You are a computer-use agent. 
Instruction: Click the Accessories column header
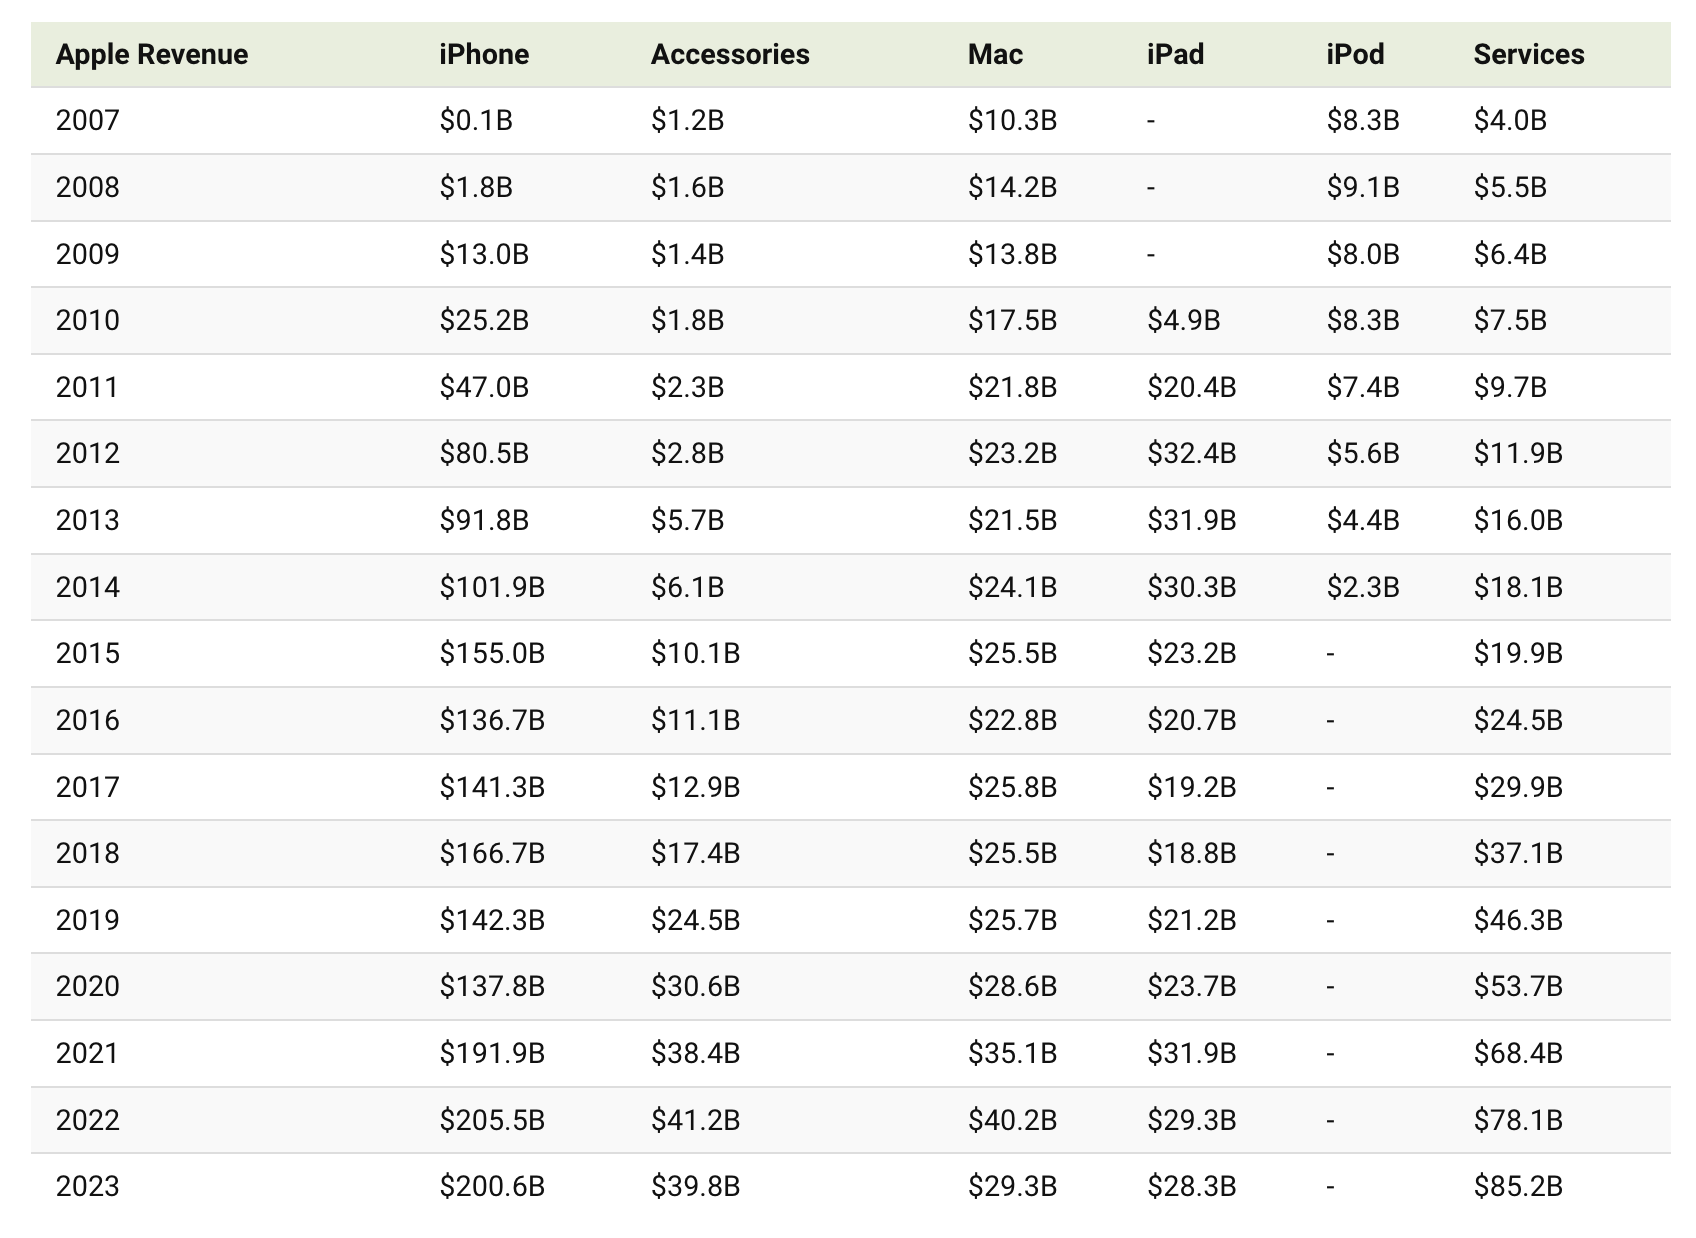(730, 54)
